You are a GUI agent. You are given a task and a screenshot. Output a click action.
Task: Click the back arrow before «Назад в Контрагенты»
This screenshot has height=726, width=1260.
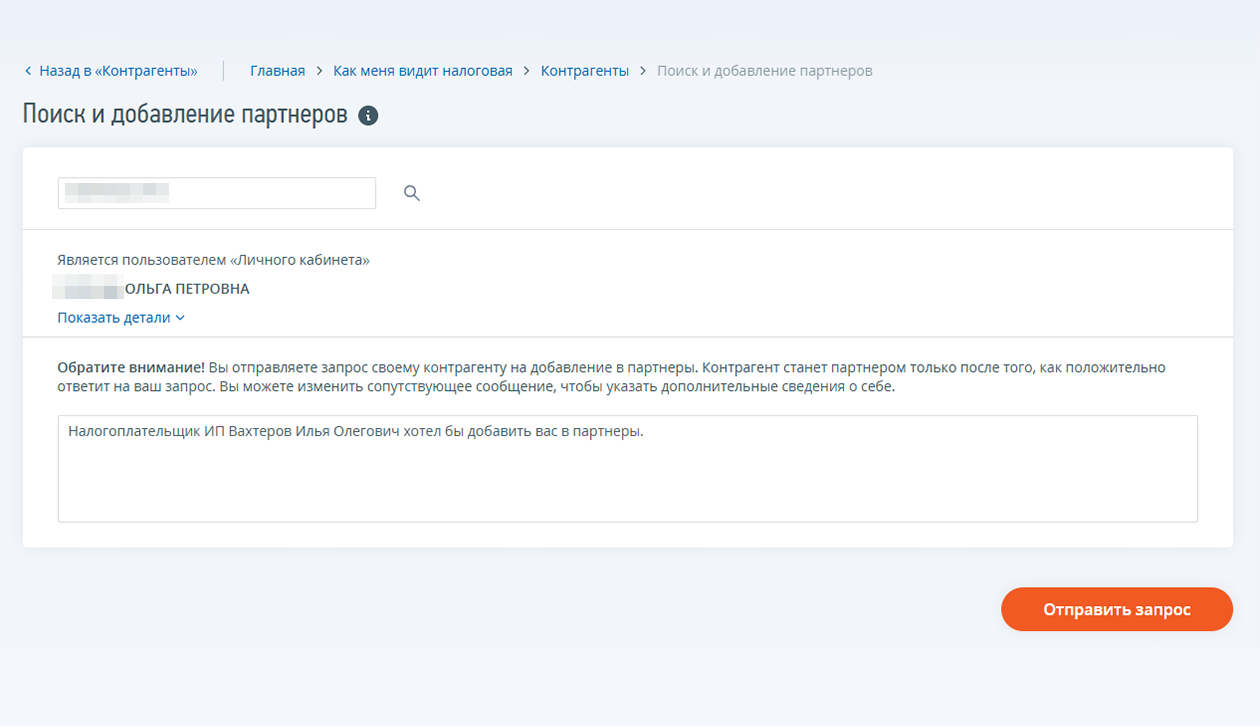point(28,71)
